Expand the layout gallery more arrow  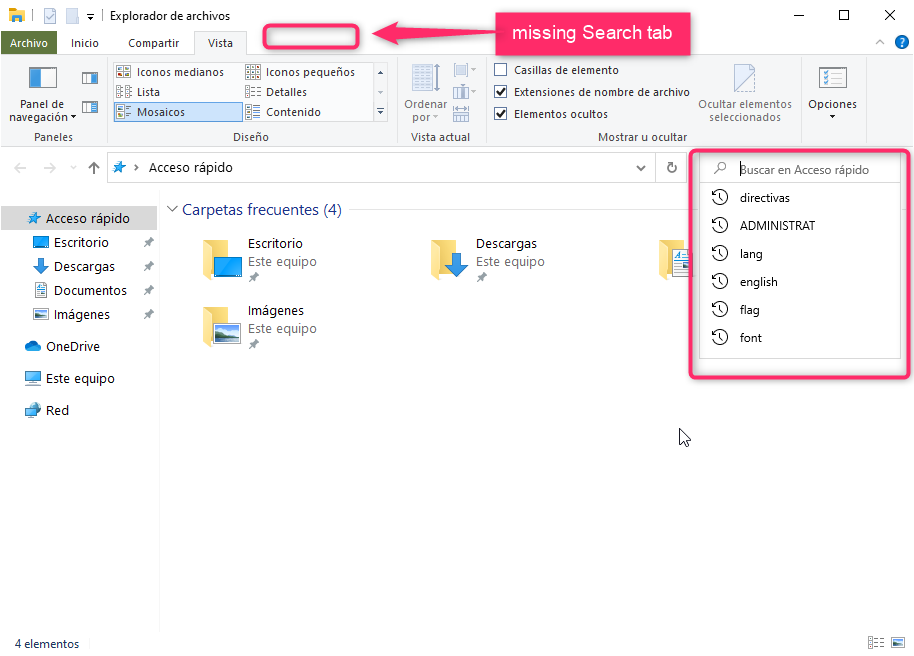pos(381,111)
